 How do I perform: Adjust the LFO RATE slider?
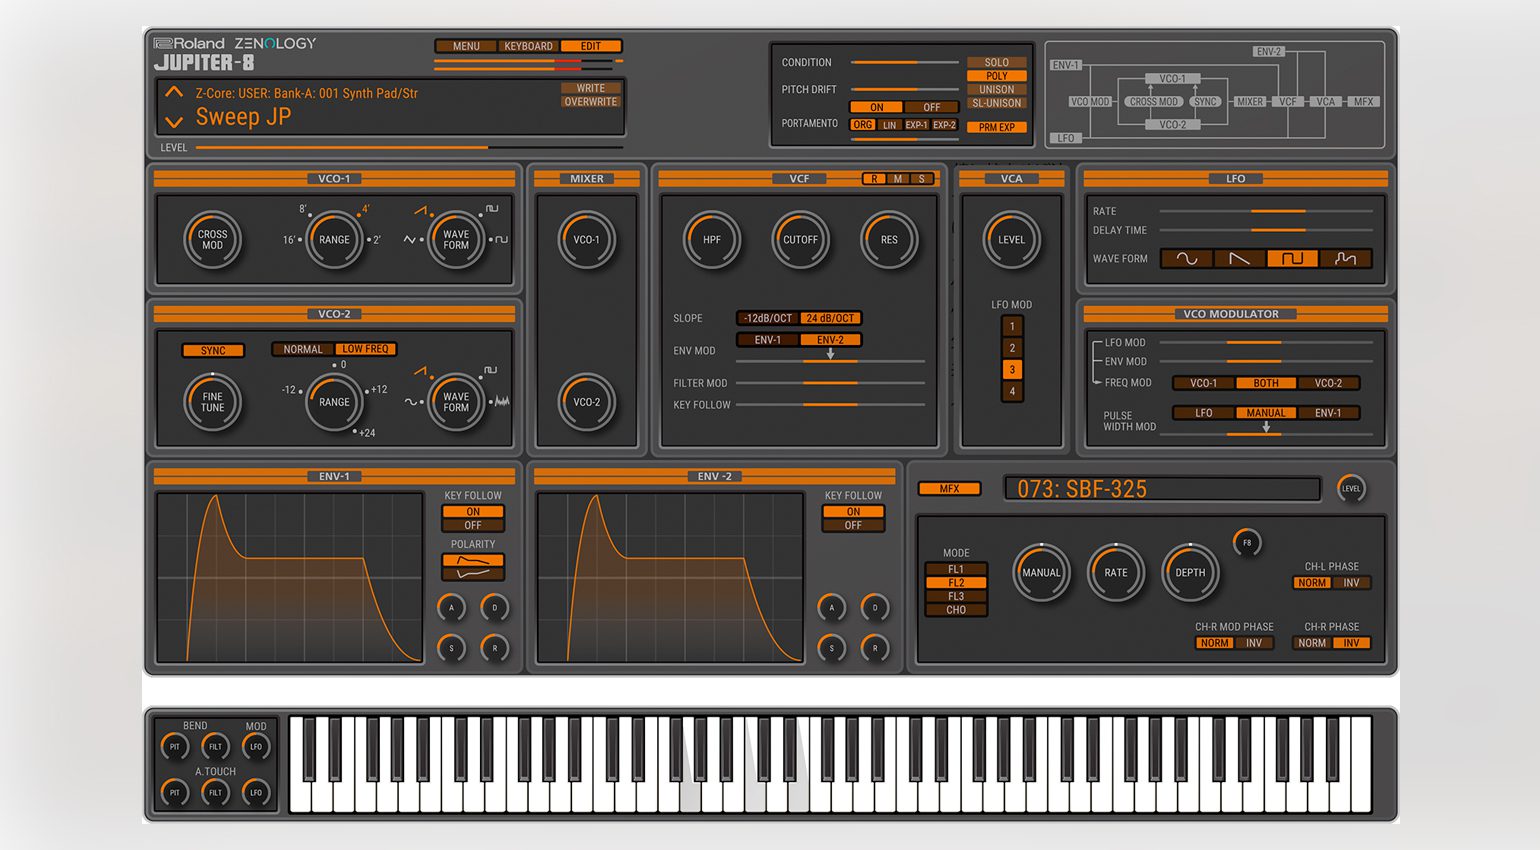pos(1266,211)
